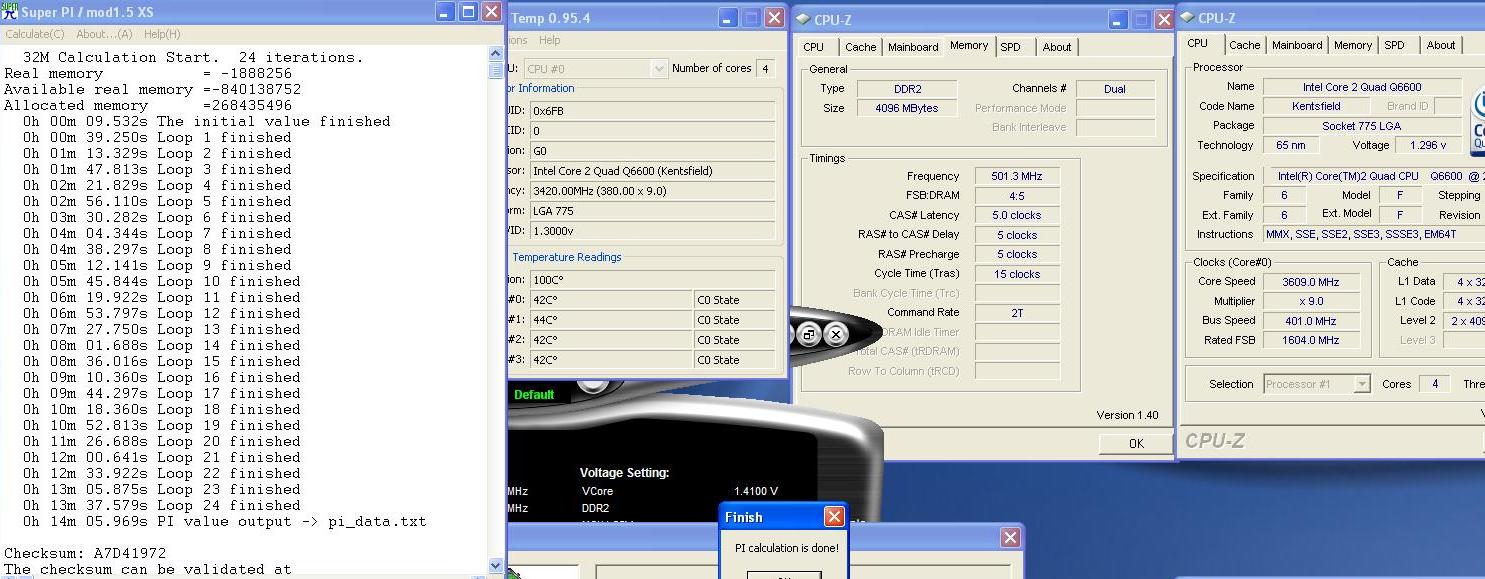This screenshot has height=579, width=1485.
Task: Click Channels # field showing Dual
Action: click(x=1115, y=89)
